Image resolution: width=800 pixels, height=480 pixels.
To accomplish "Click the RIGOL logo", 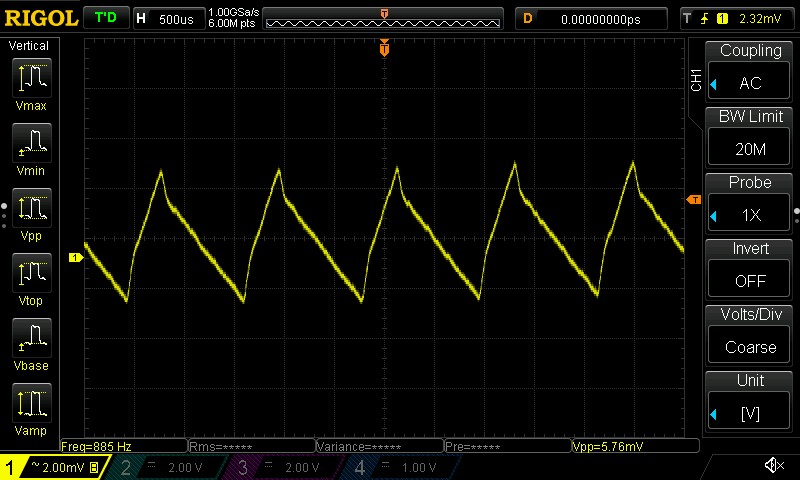I will [41, 18].
